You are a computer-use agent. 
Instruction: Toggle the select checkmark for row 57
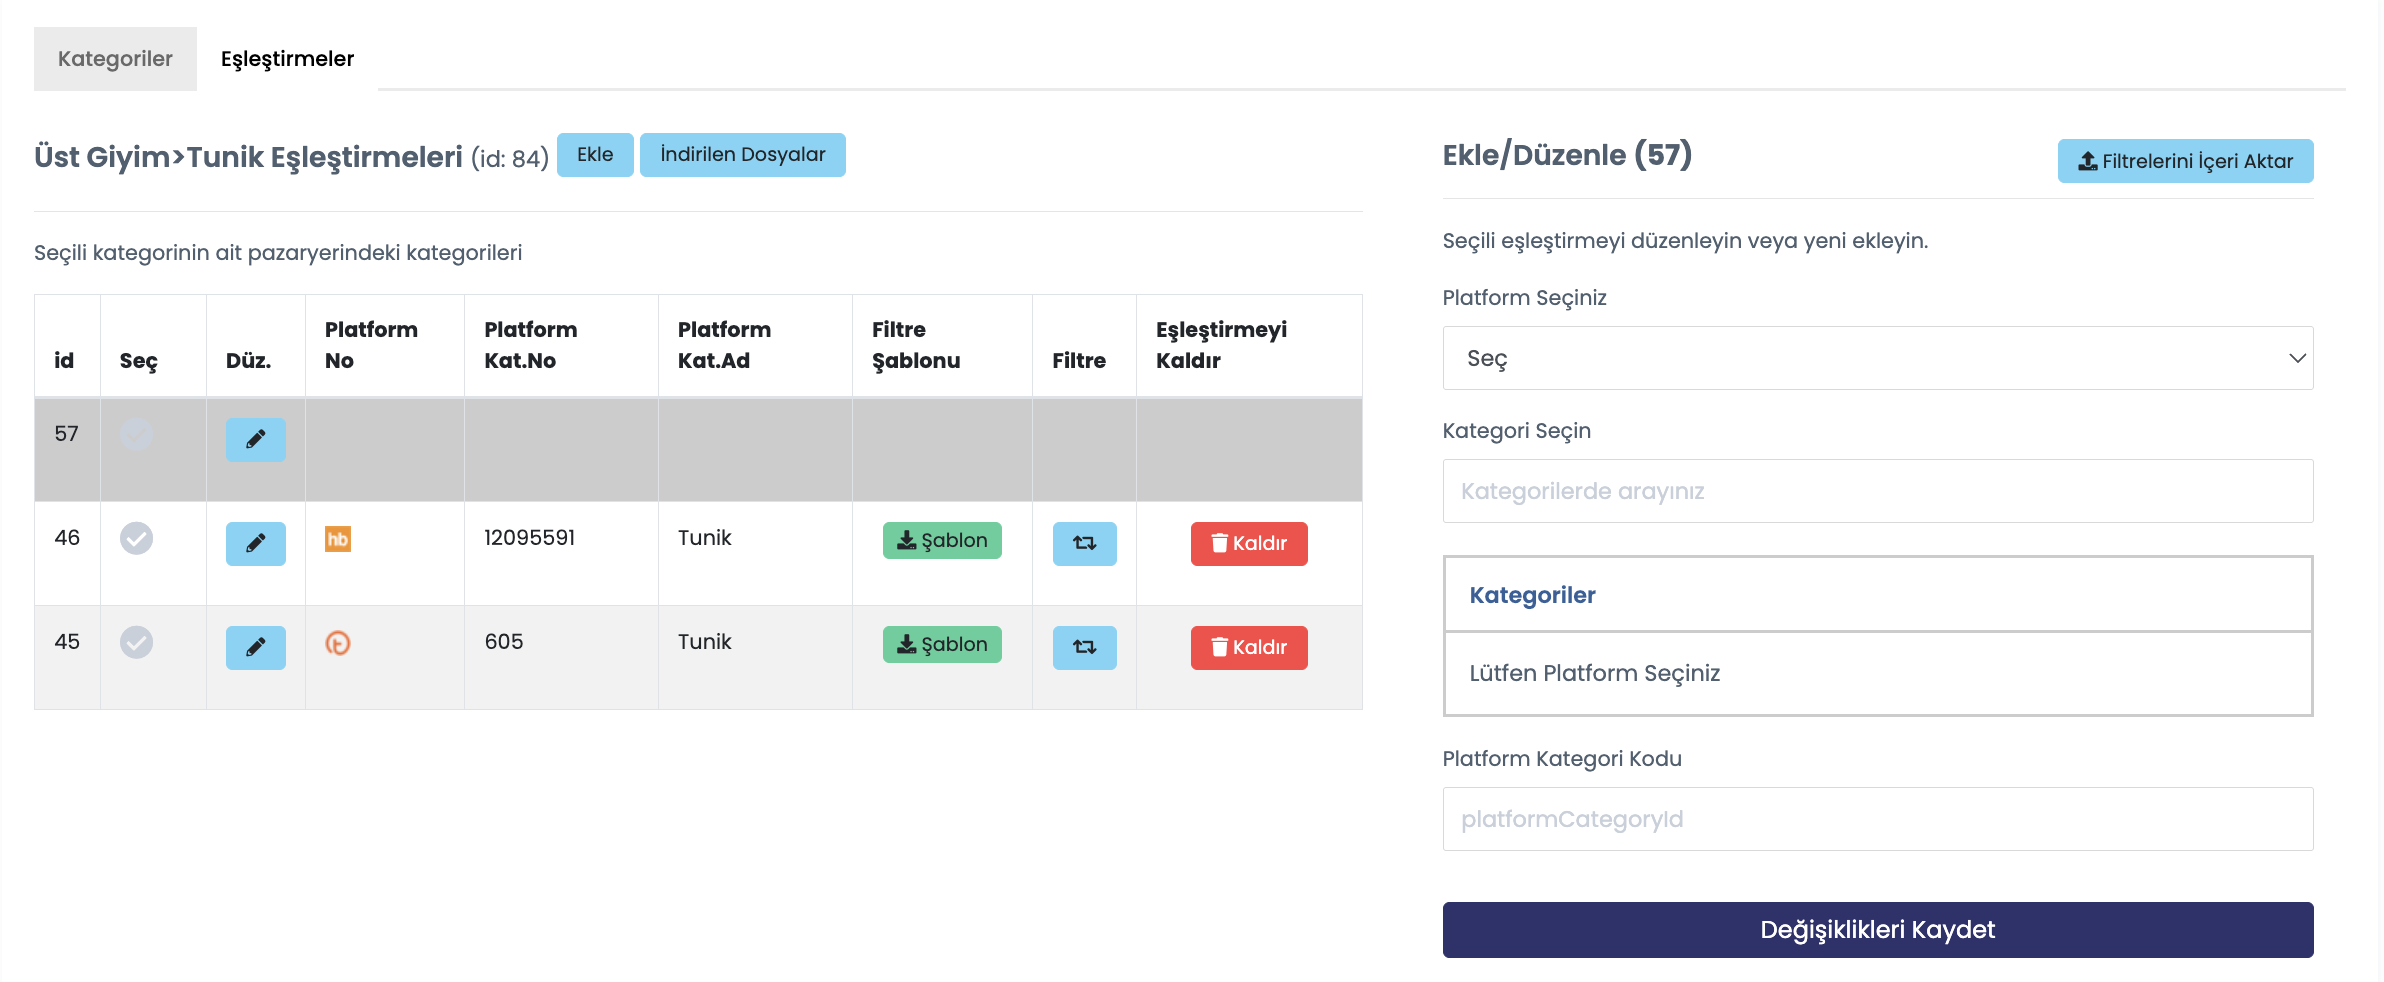pyautogui.click(x=137, y=434)
